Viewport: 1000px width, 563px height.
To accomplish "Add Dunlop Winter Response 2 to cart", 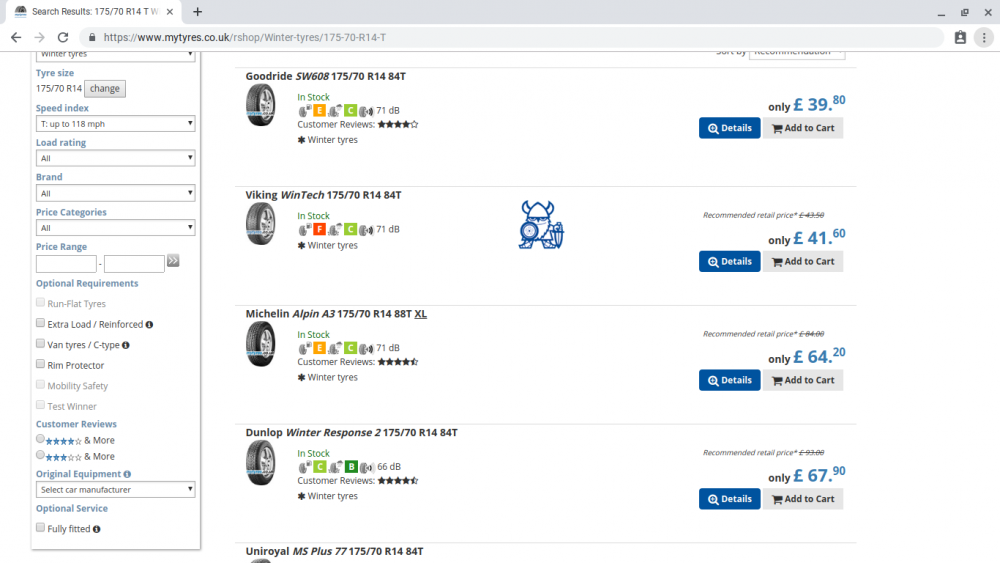I will (x=803, y=499).
